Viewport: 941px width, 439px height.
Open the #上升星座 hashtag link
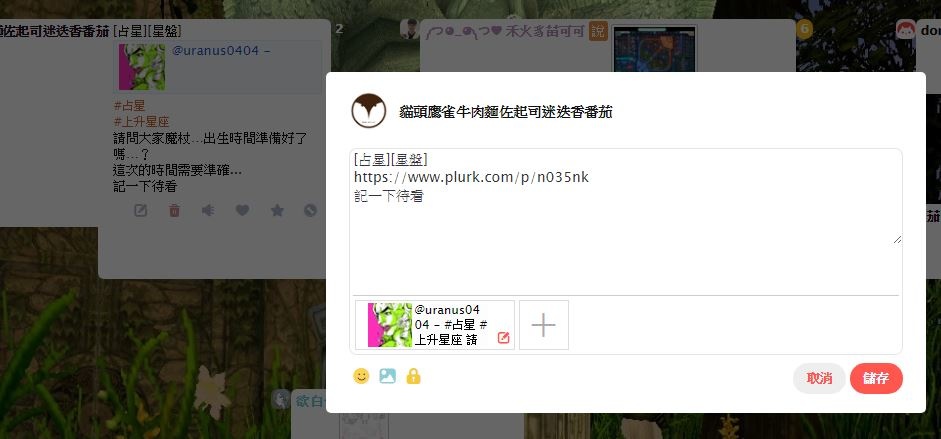141,122
